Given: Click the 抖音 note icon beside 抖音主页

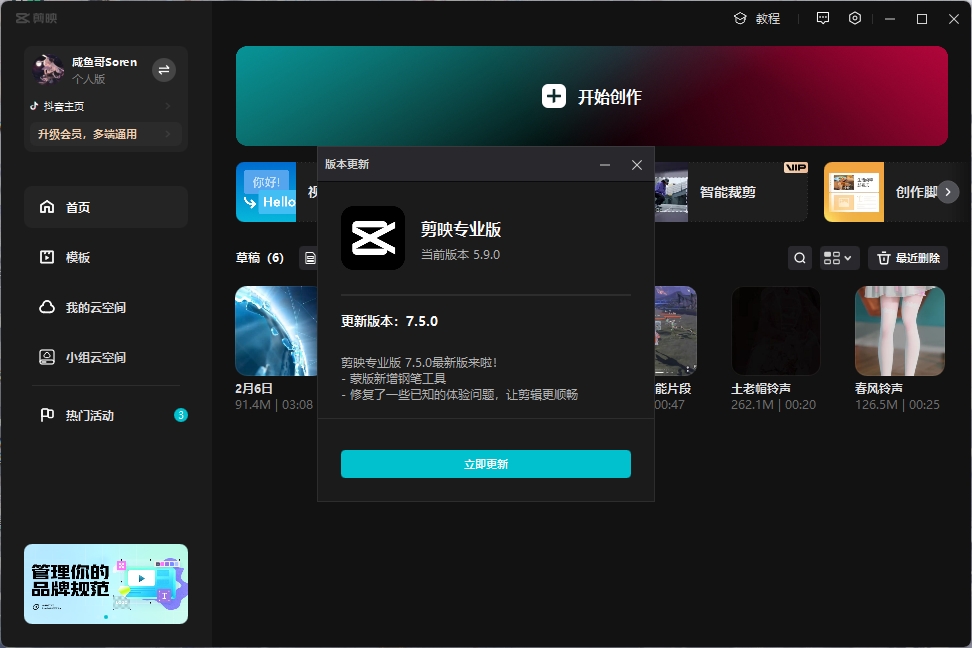Looking at the screenshot, I should (x=35, y=106).
